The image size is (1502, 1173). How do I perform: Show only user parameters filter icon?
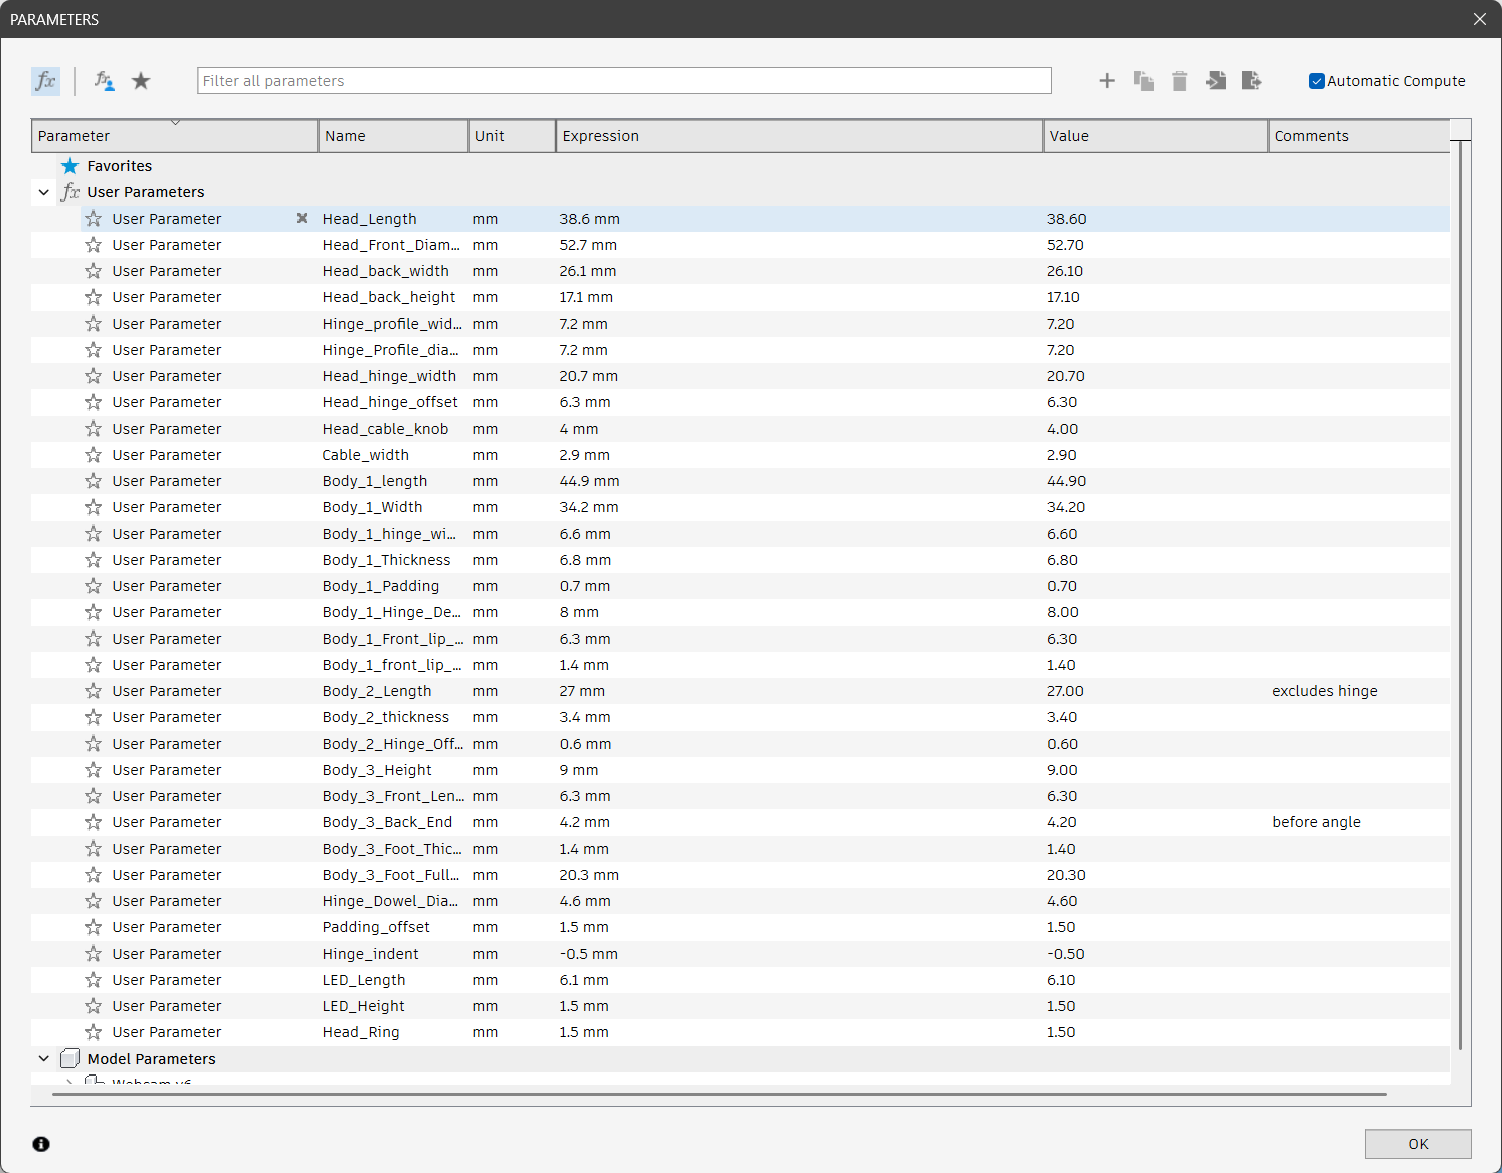104,81
